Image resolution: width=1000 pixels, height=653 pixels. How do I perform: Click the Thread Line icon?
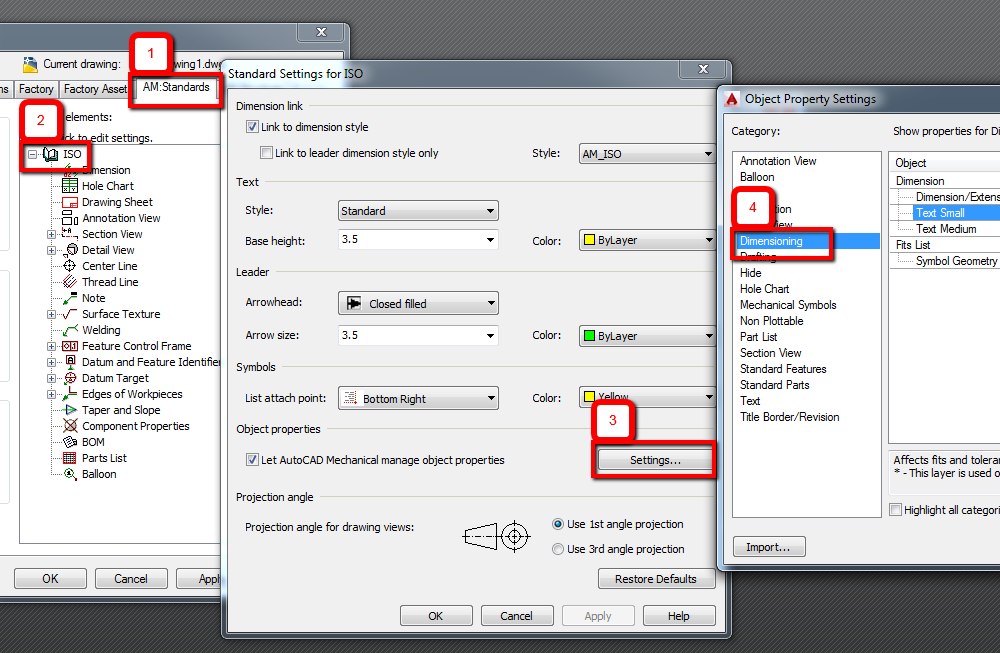70,282
